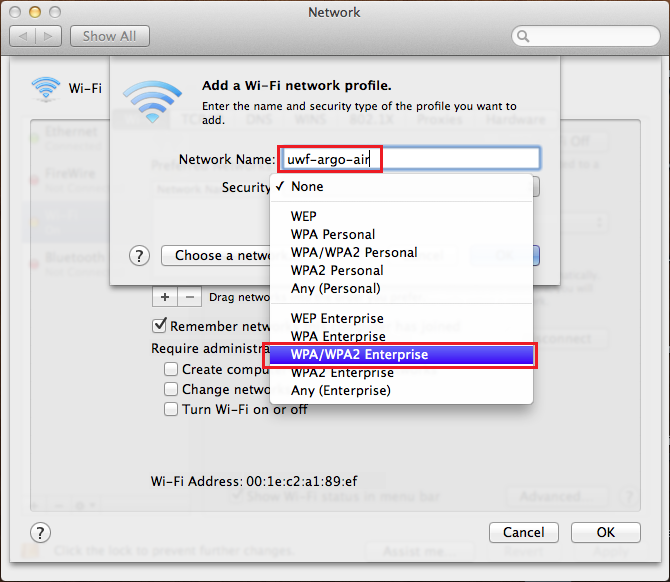The width and height of the screenshot is (670, 582).
Task: Click the search magnifier icon
Action: click(523, 36)
